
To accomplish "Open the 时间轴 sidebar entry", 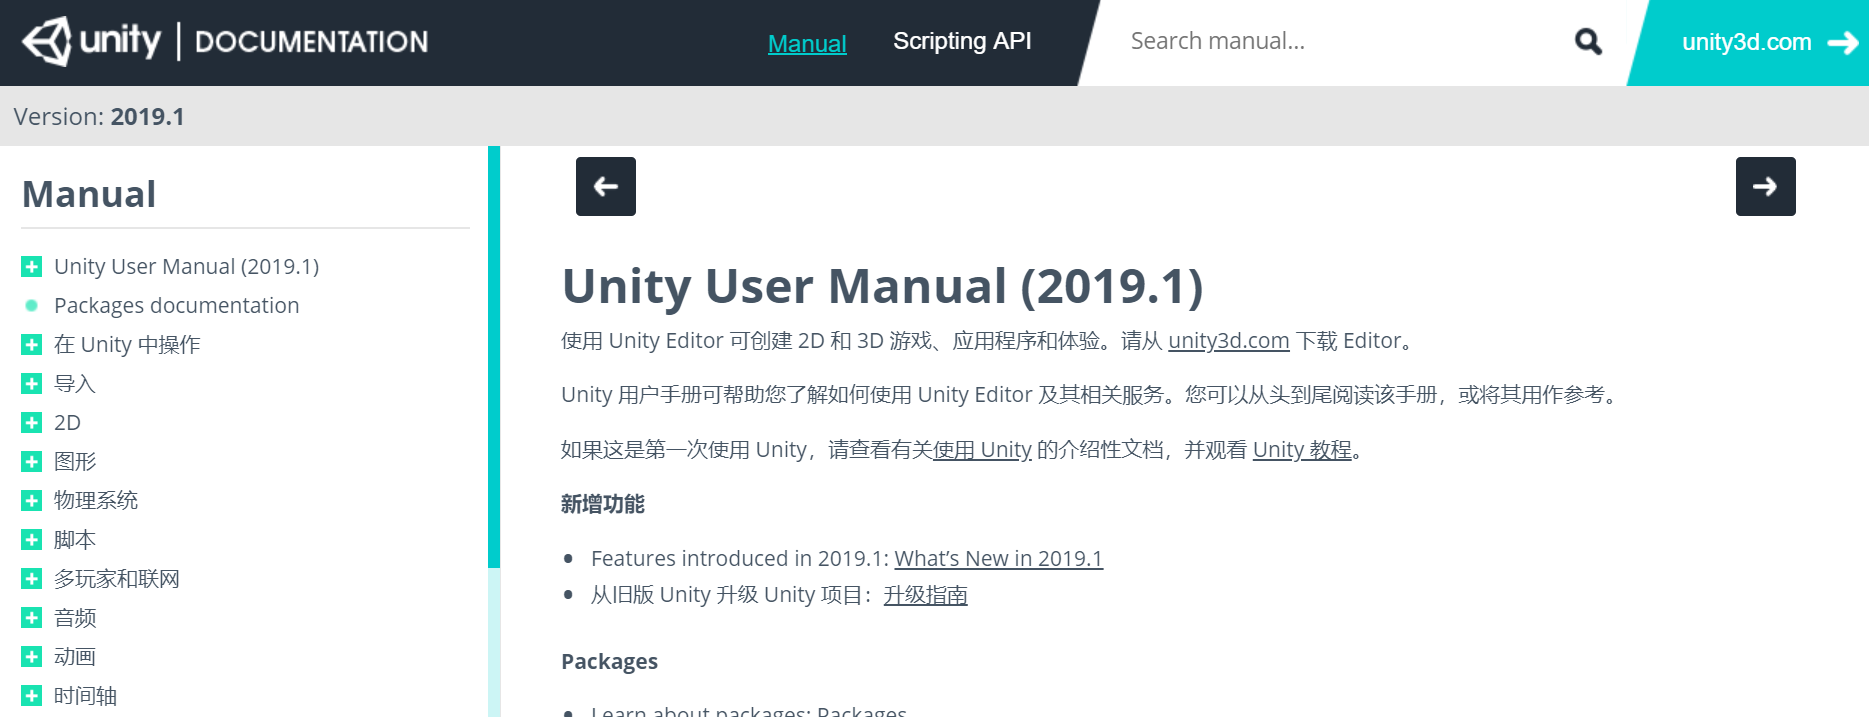I will 85,696.
